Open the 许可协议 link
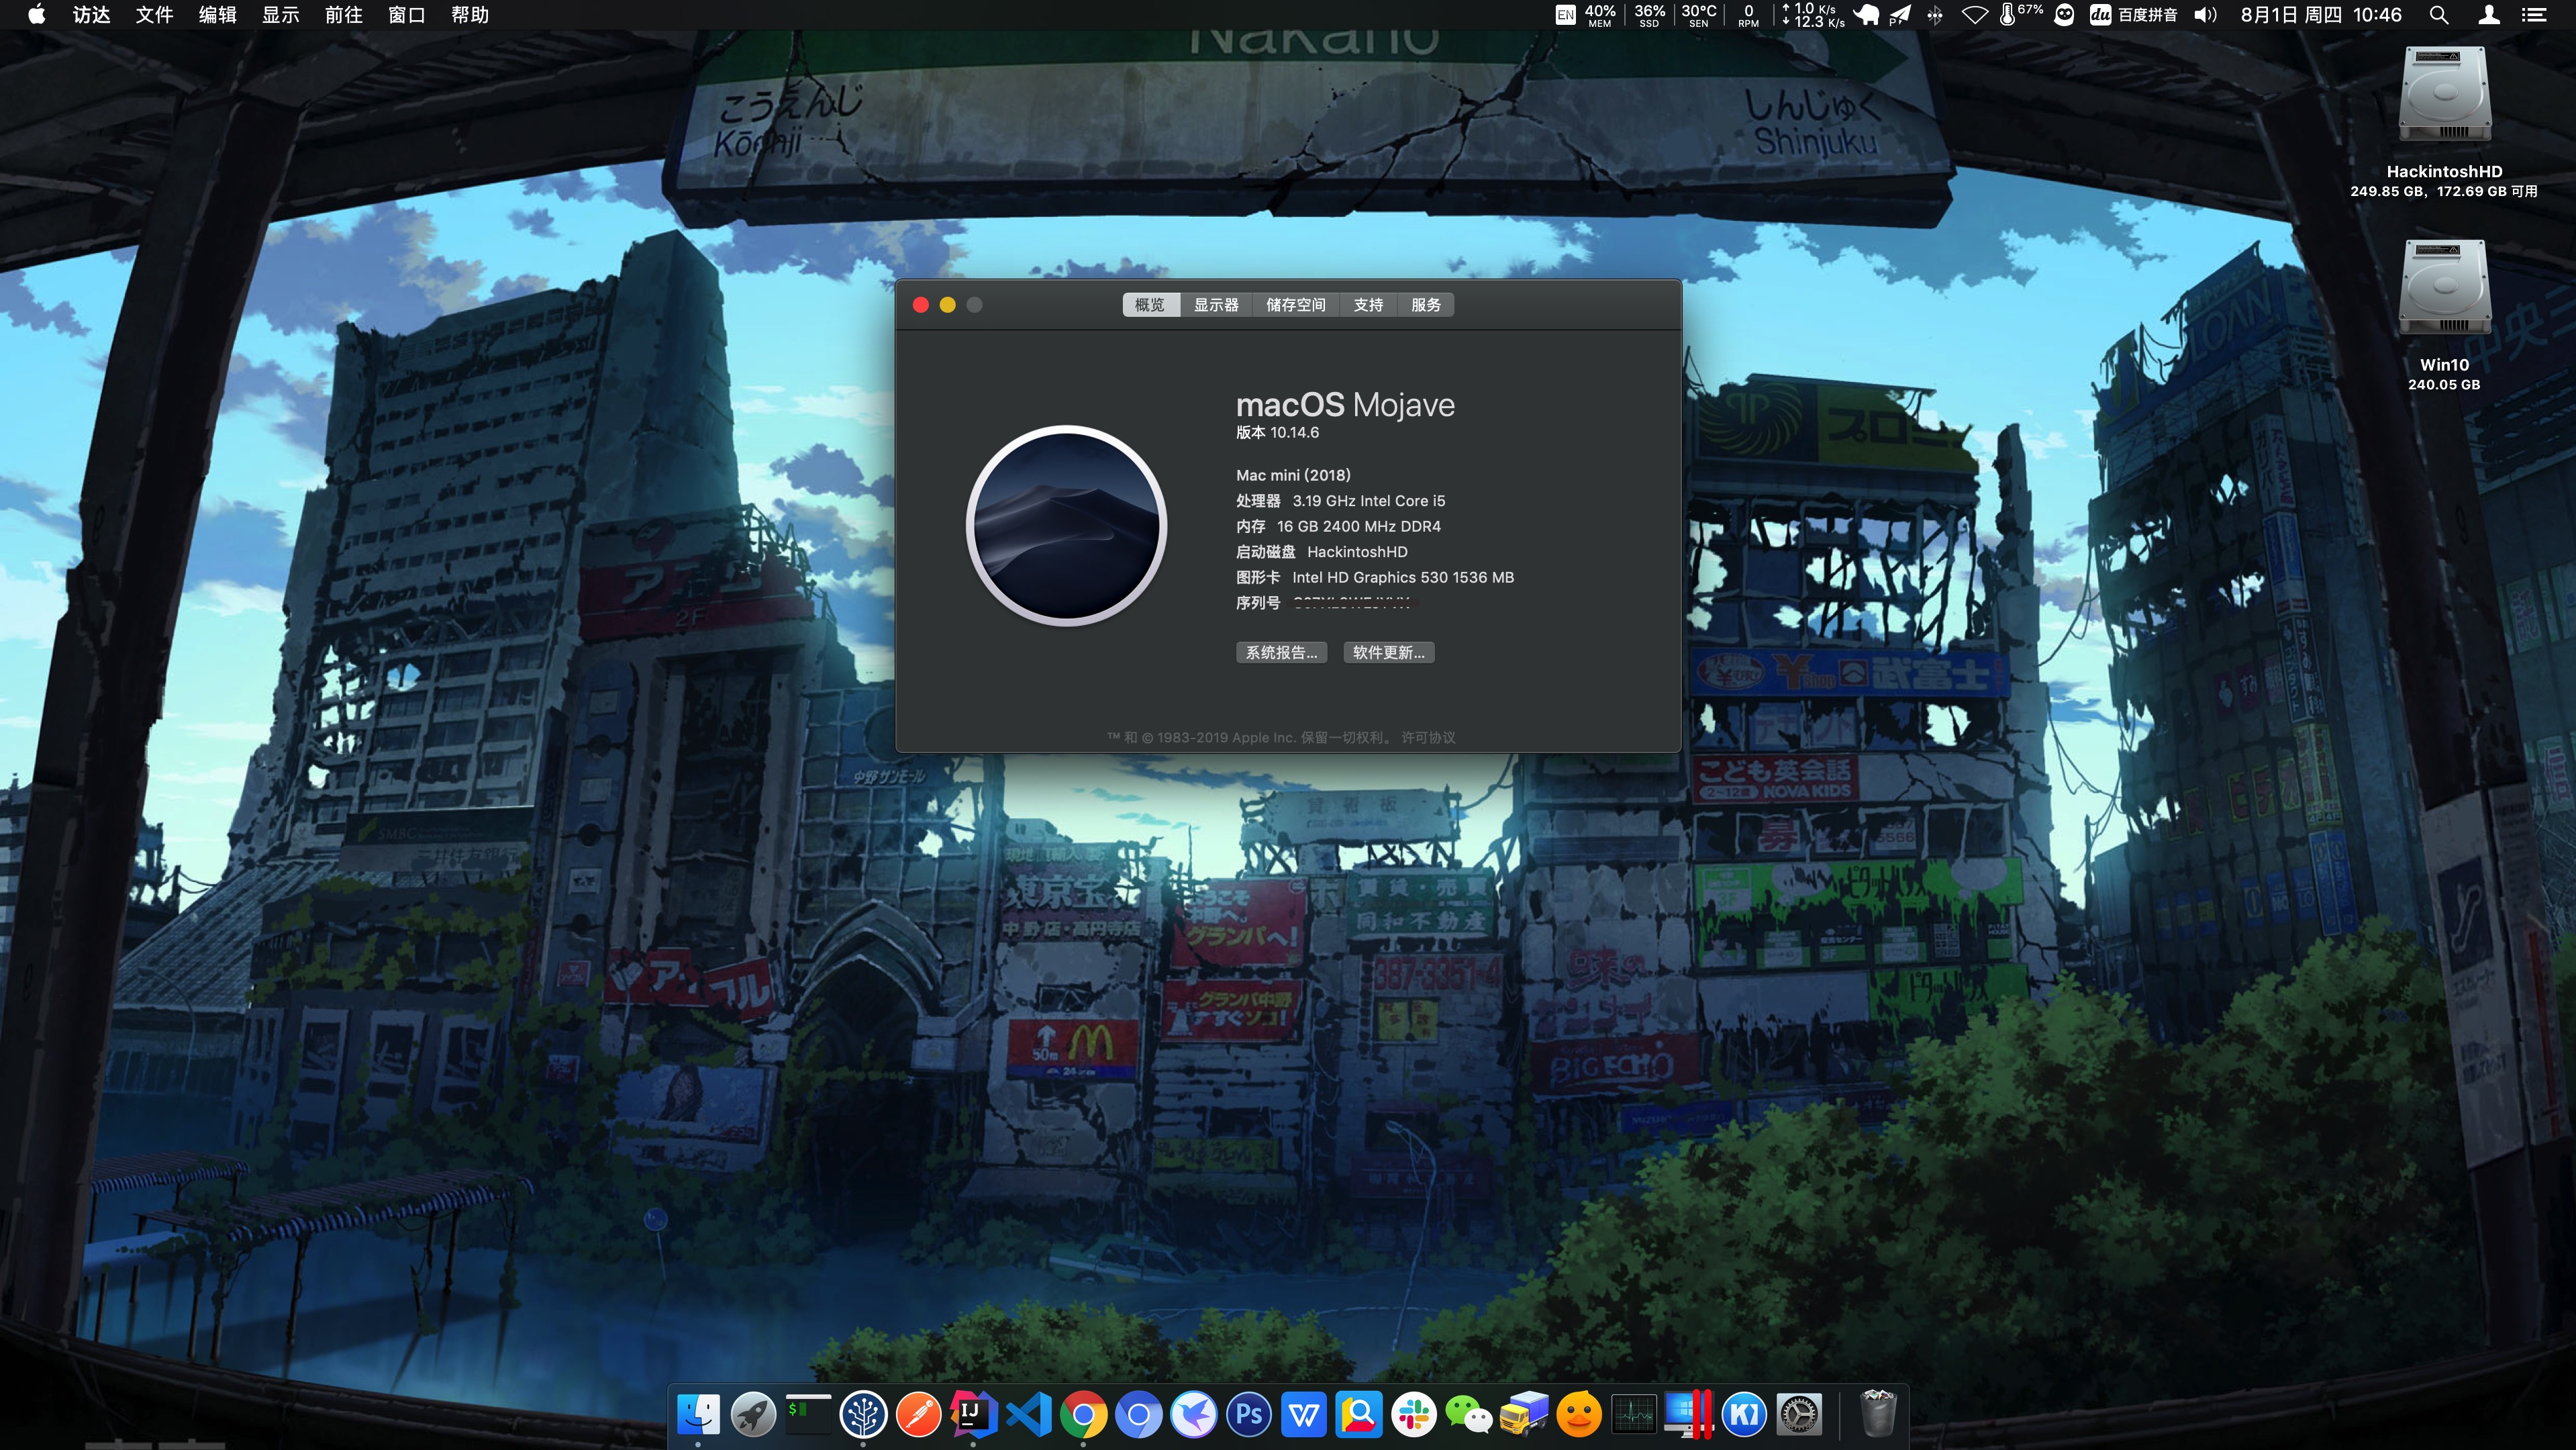Image resolution: width=2576 pixels, height=1450 pixels. pos(1428,738)
